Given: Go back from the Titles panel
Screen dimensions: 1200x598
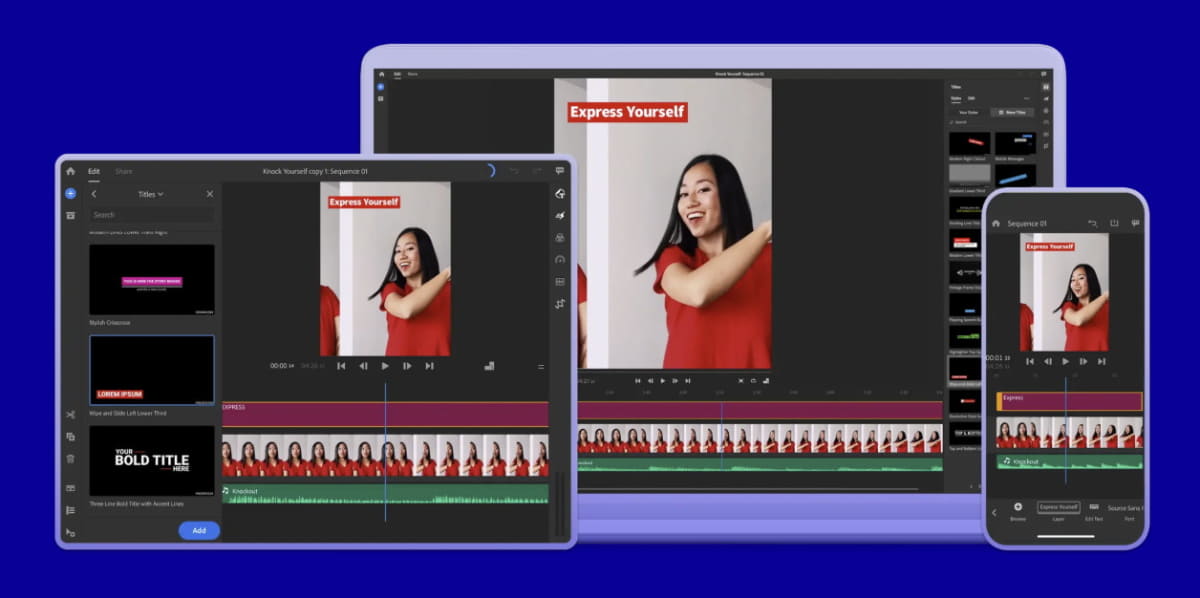Looking at the screenshot, I should click(94, 194).
